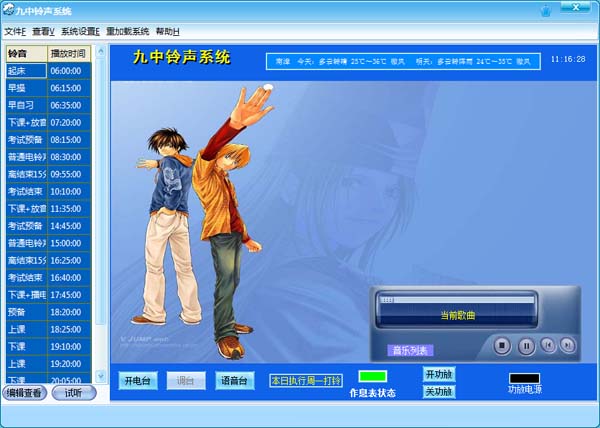Click the 09:55:00 time cell
Image resolution: width=600 pixels, height=428 pixels.
[x=69, y=174]
